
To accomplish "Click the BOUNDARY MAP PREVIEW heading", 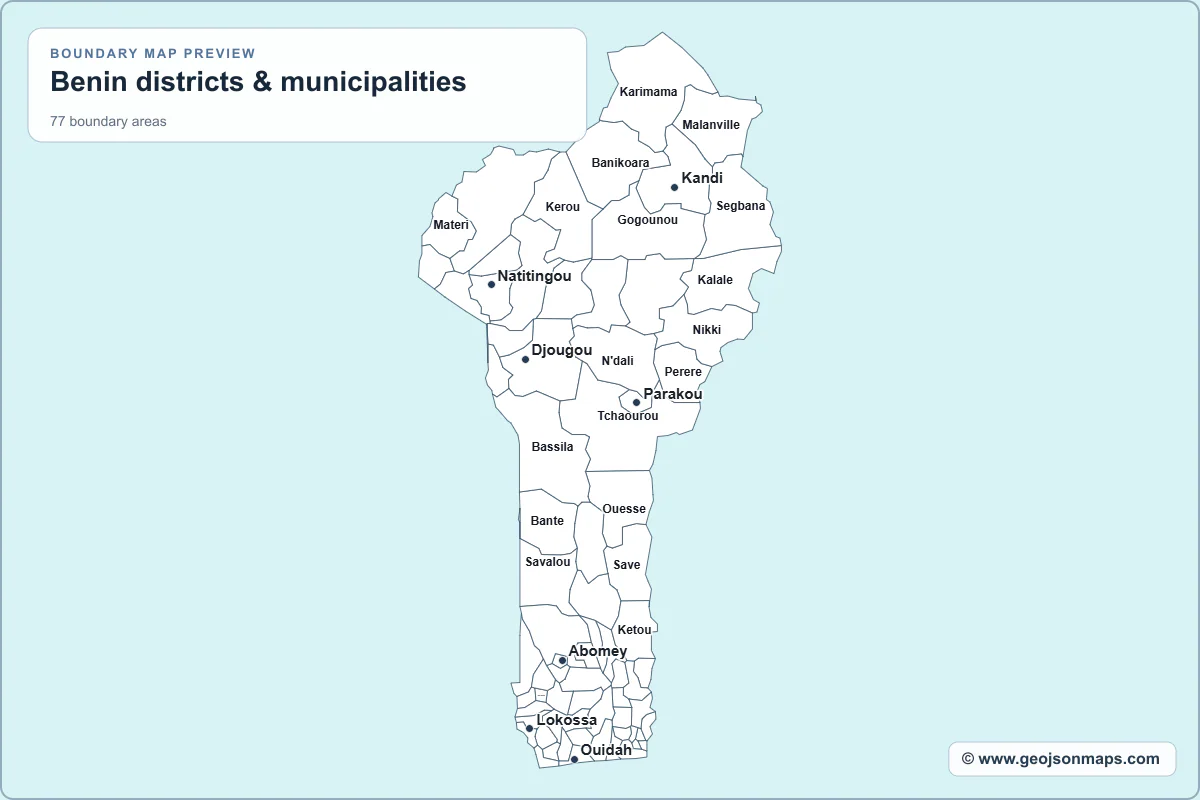I will [153, 54].
